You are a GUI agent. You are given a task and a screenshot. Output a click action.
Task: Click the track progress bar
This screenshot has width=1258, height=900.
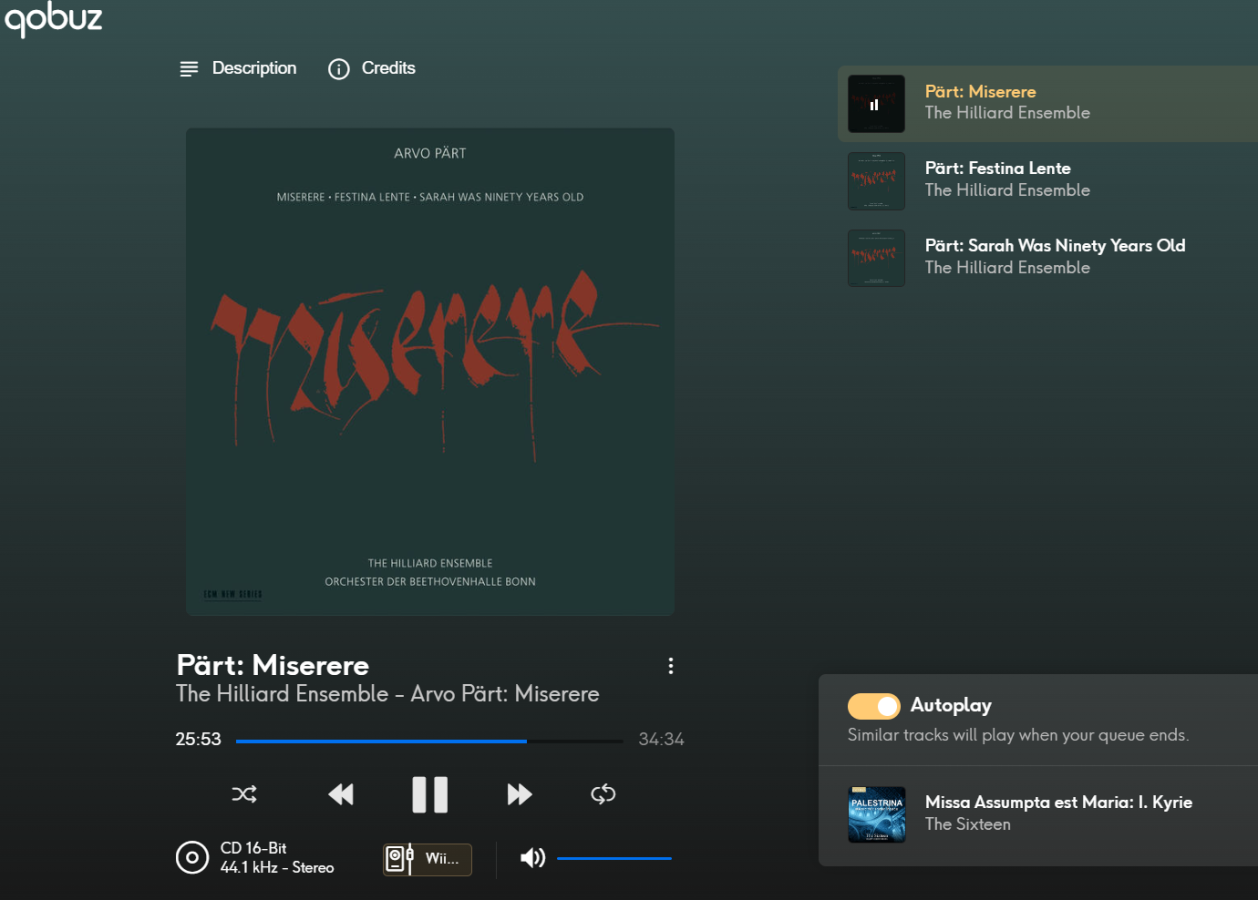(429, 741)
